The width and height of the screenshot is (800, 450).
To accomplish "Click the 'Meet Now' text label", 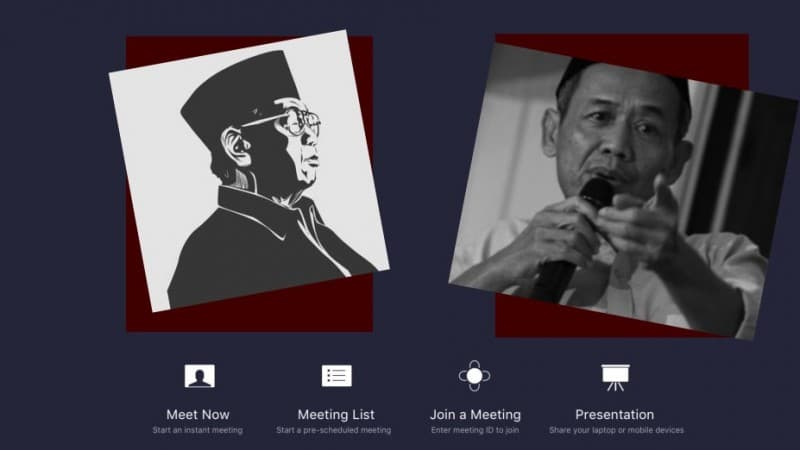I will (198, 415).
